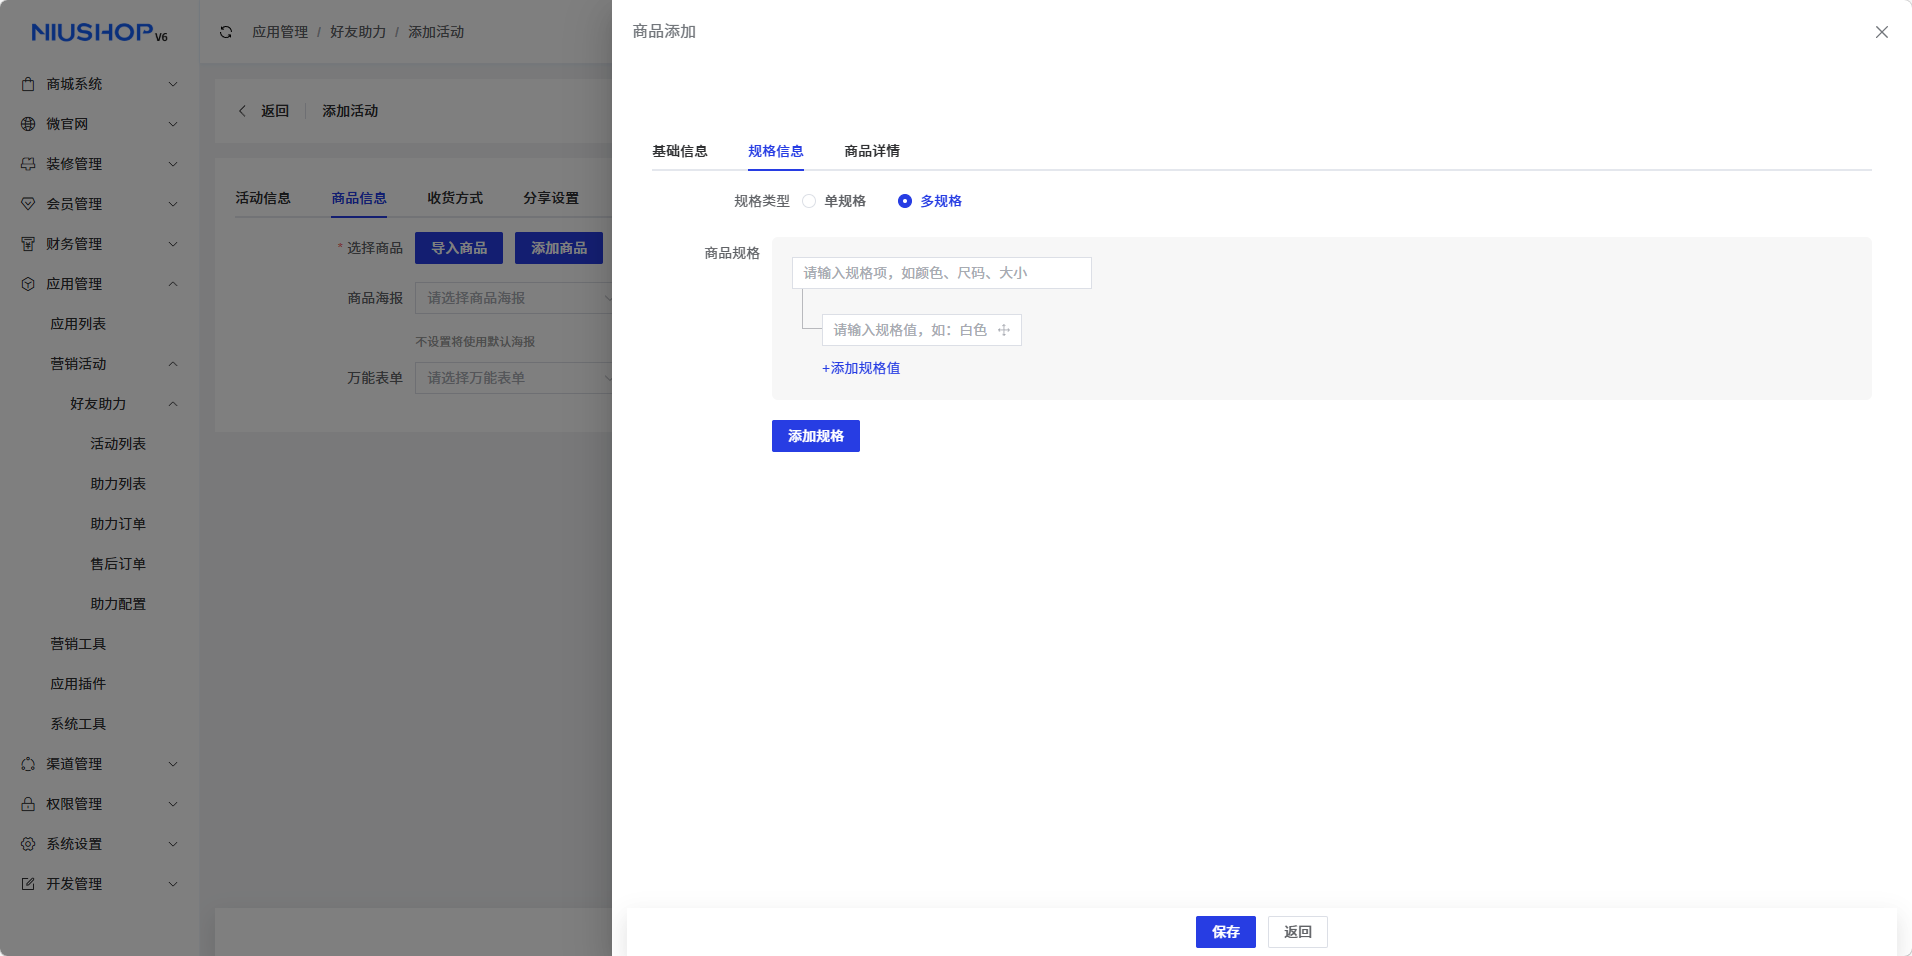Image resolution: width=1912 pixels, height=956 pixels.
Task: Switch to the 分享设置 tab
Action: click(551, 198)
